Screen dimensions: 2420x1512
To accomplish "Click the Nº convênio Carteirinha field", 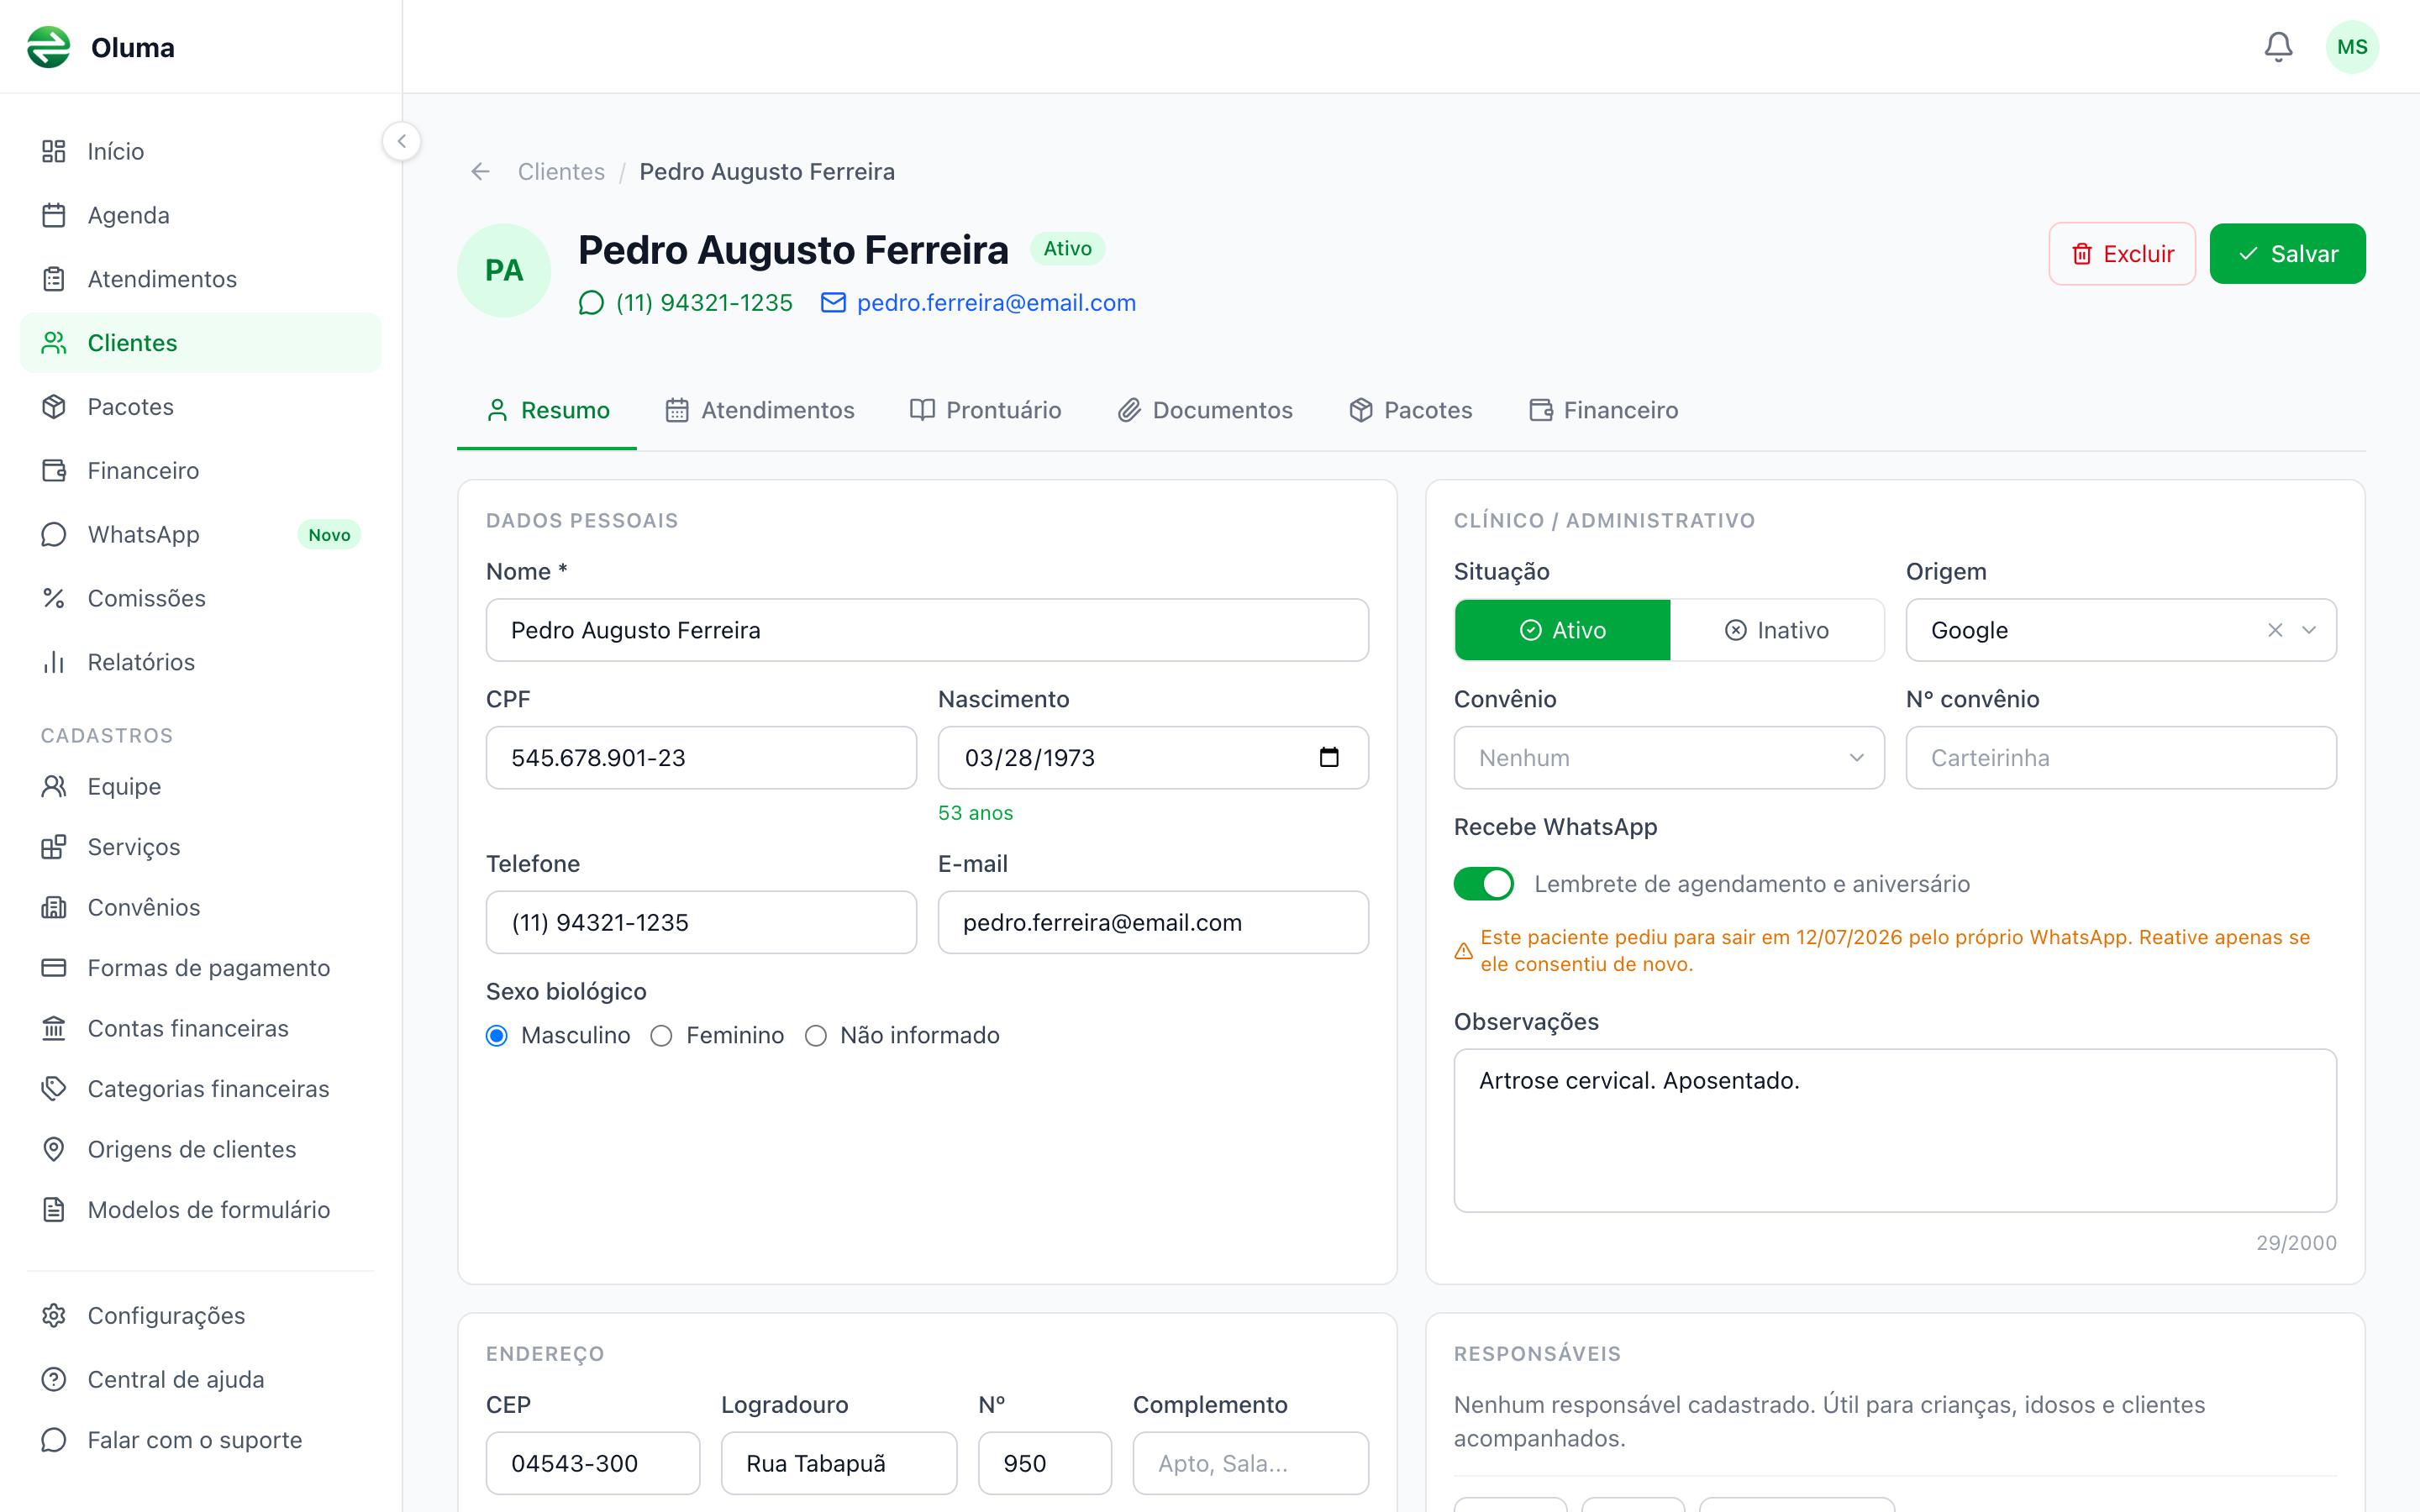I will [x=2121, y=758].
